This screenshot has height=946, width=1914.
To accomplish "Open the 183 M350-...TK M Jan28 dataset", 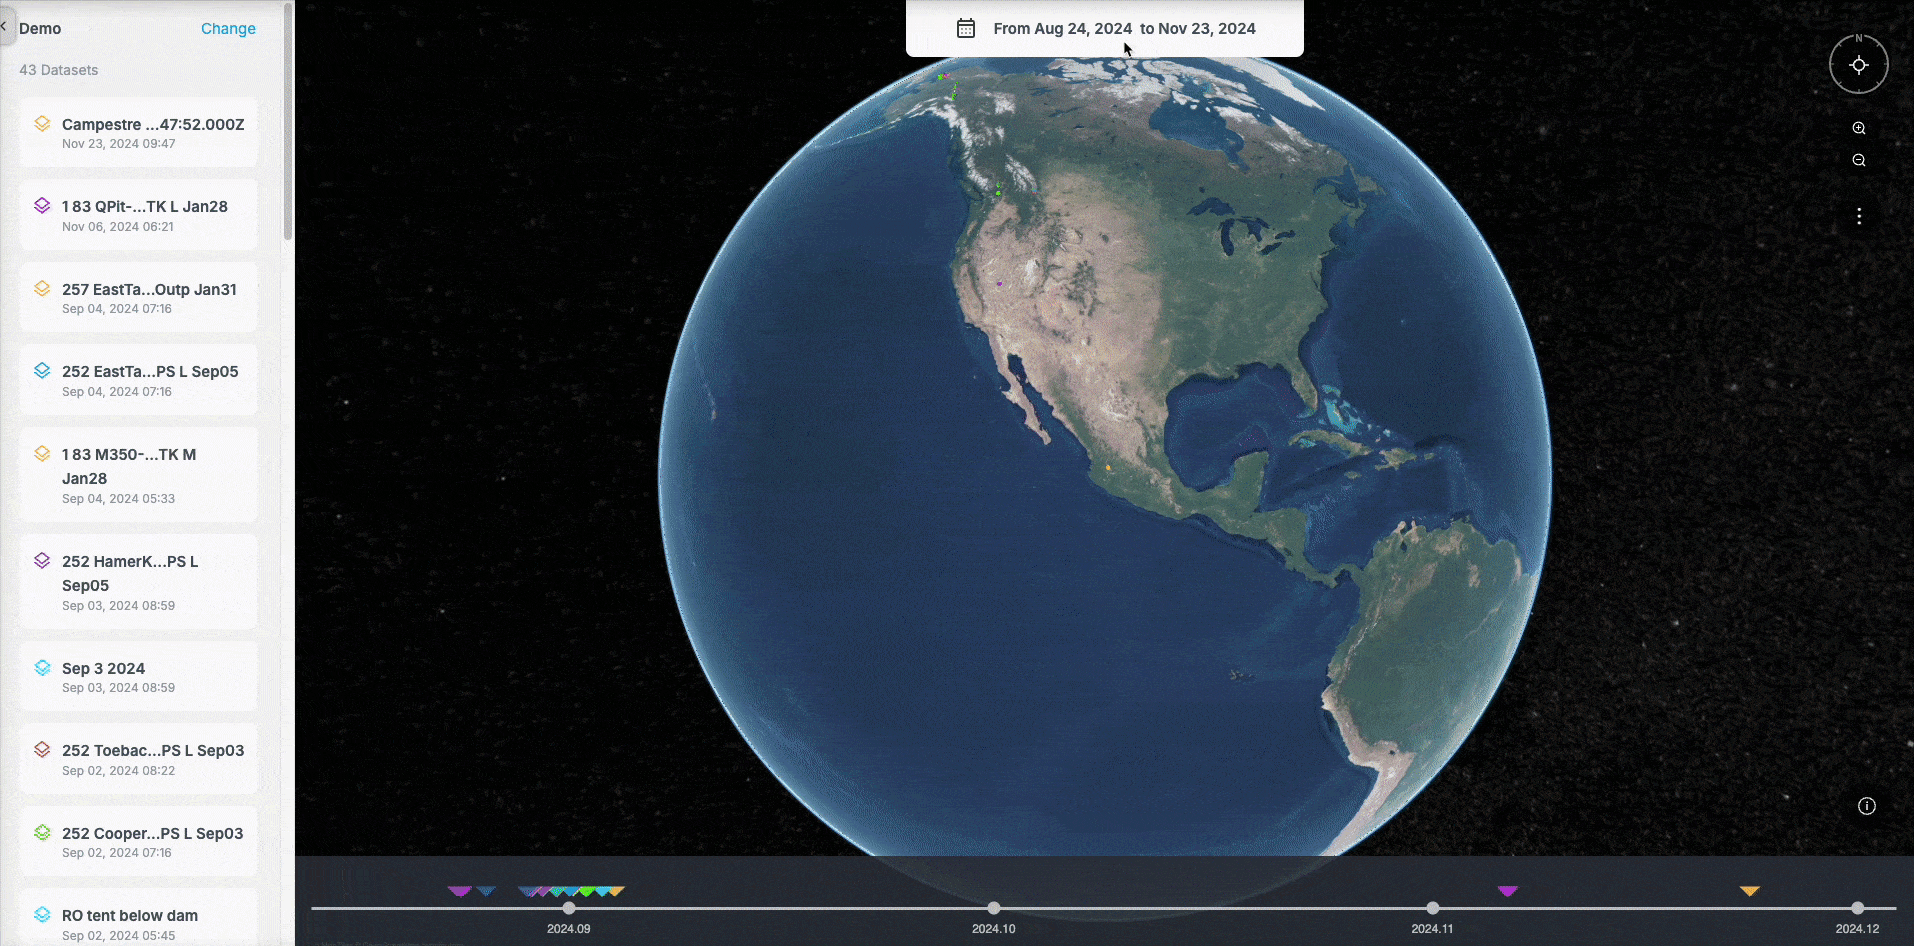I will (139, 475).
